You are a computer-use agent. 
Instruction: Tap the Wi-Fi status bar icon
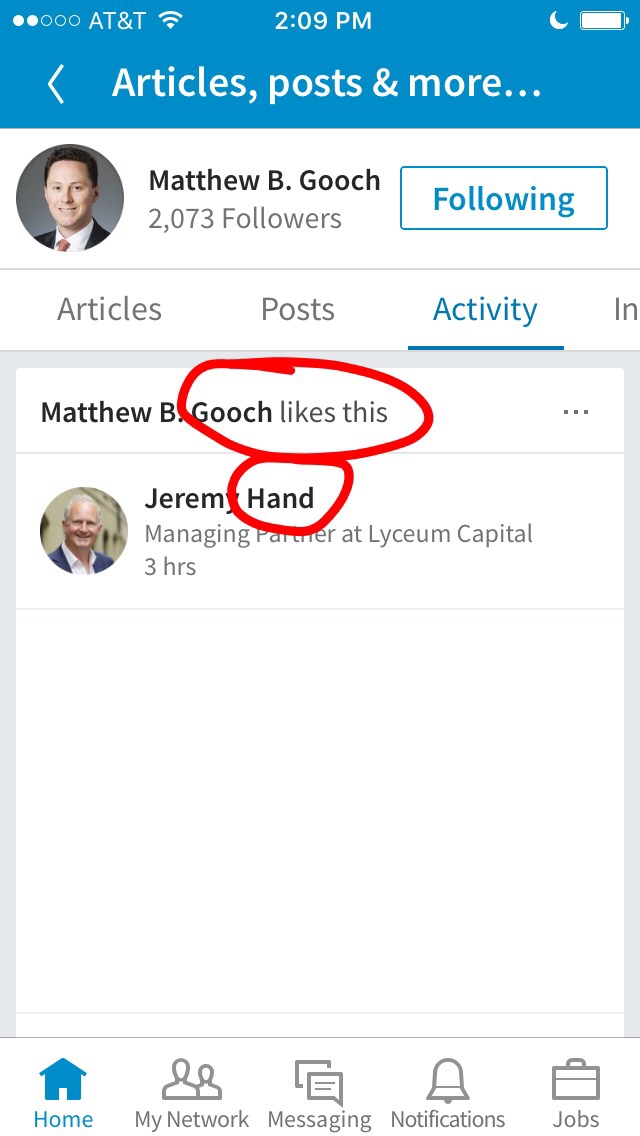pyautogui.click(x=170, y=20)
